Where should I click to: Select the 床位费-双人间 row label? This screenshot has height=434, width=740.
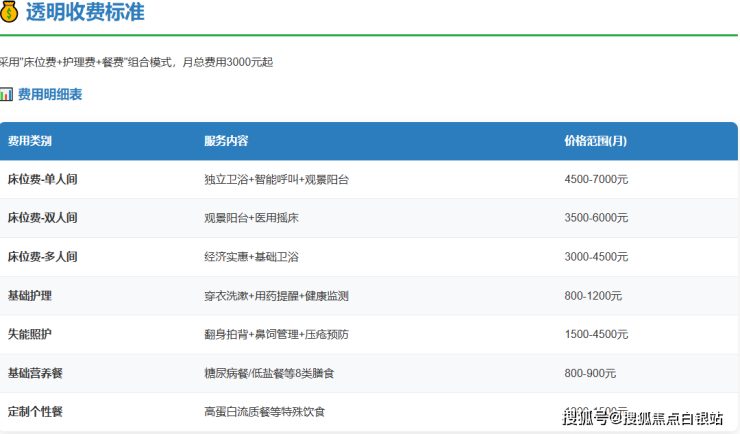click(42, 218)
